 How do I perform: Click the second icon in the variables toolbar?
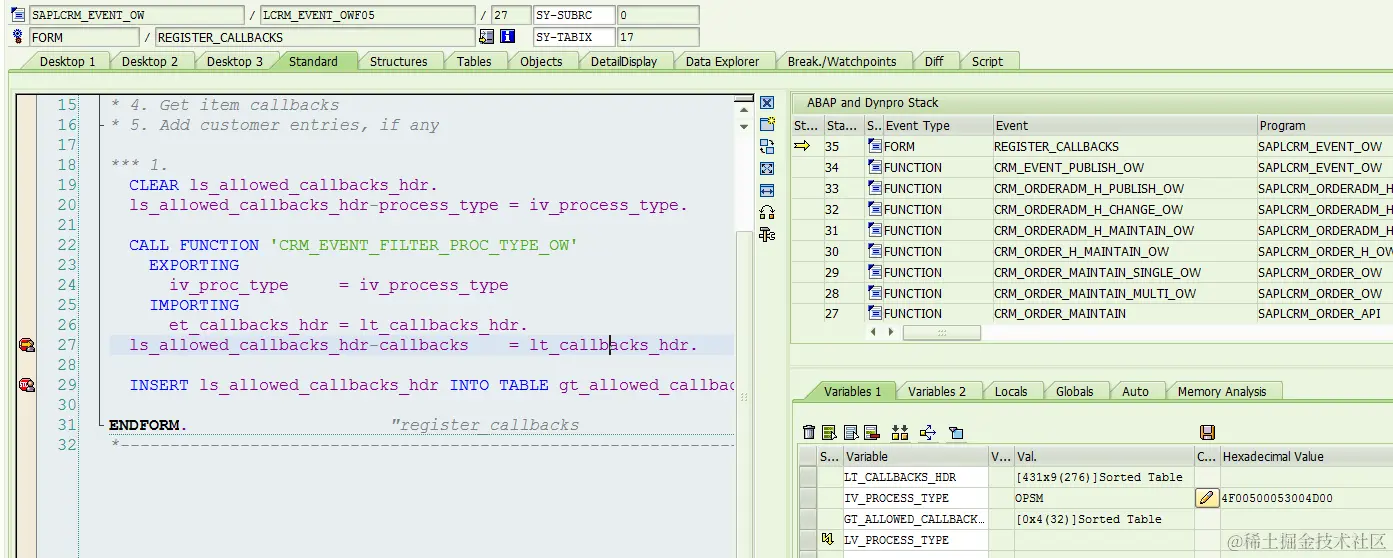click(x=829, y=432)
